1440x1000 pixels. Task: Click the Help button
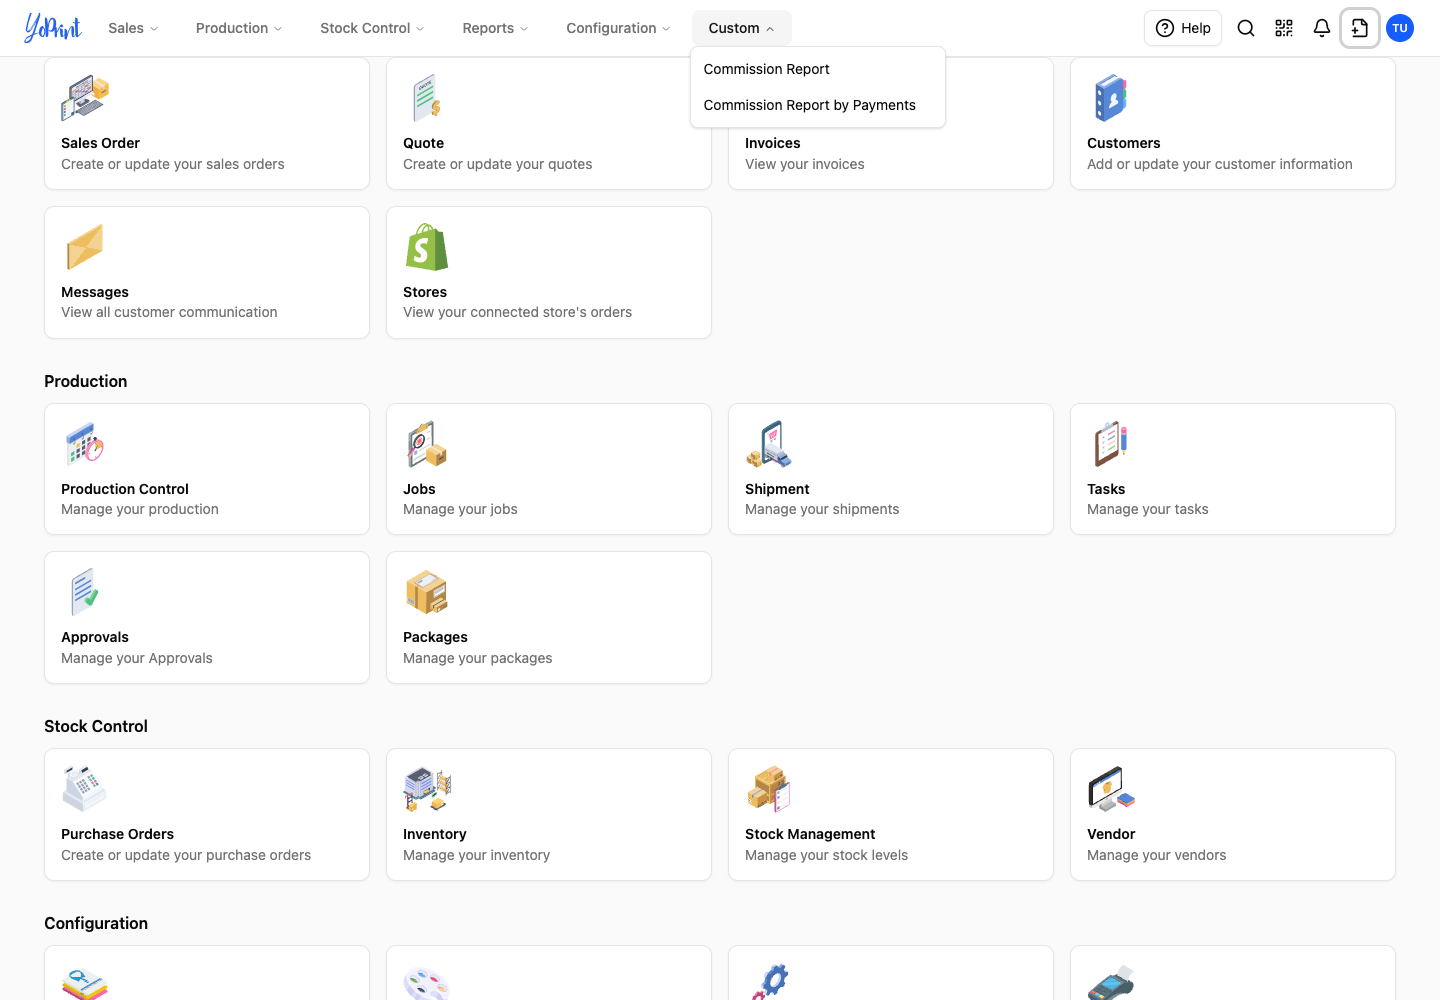(x=1183, y=28)
